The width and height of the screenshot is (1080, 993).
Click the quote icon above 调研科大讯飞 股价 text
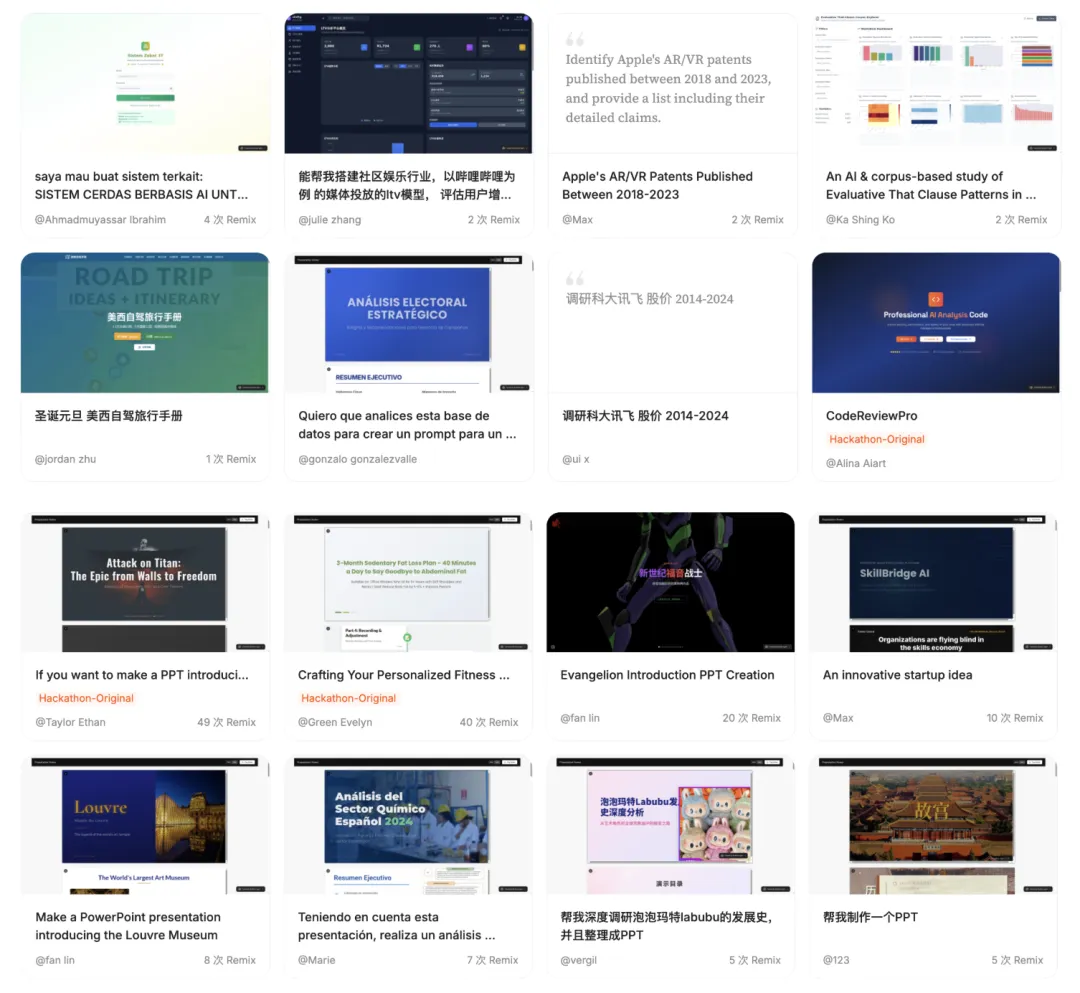575,279
